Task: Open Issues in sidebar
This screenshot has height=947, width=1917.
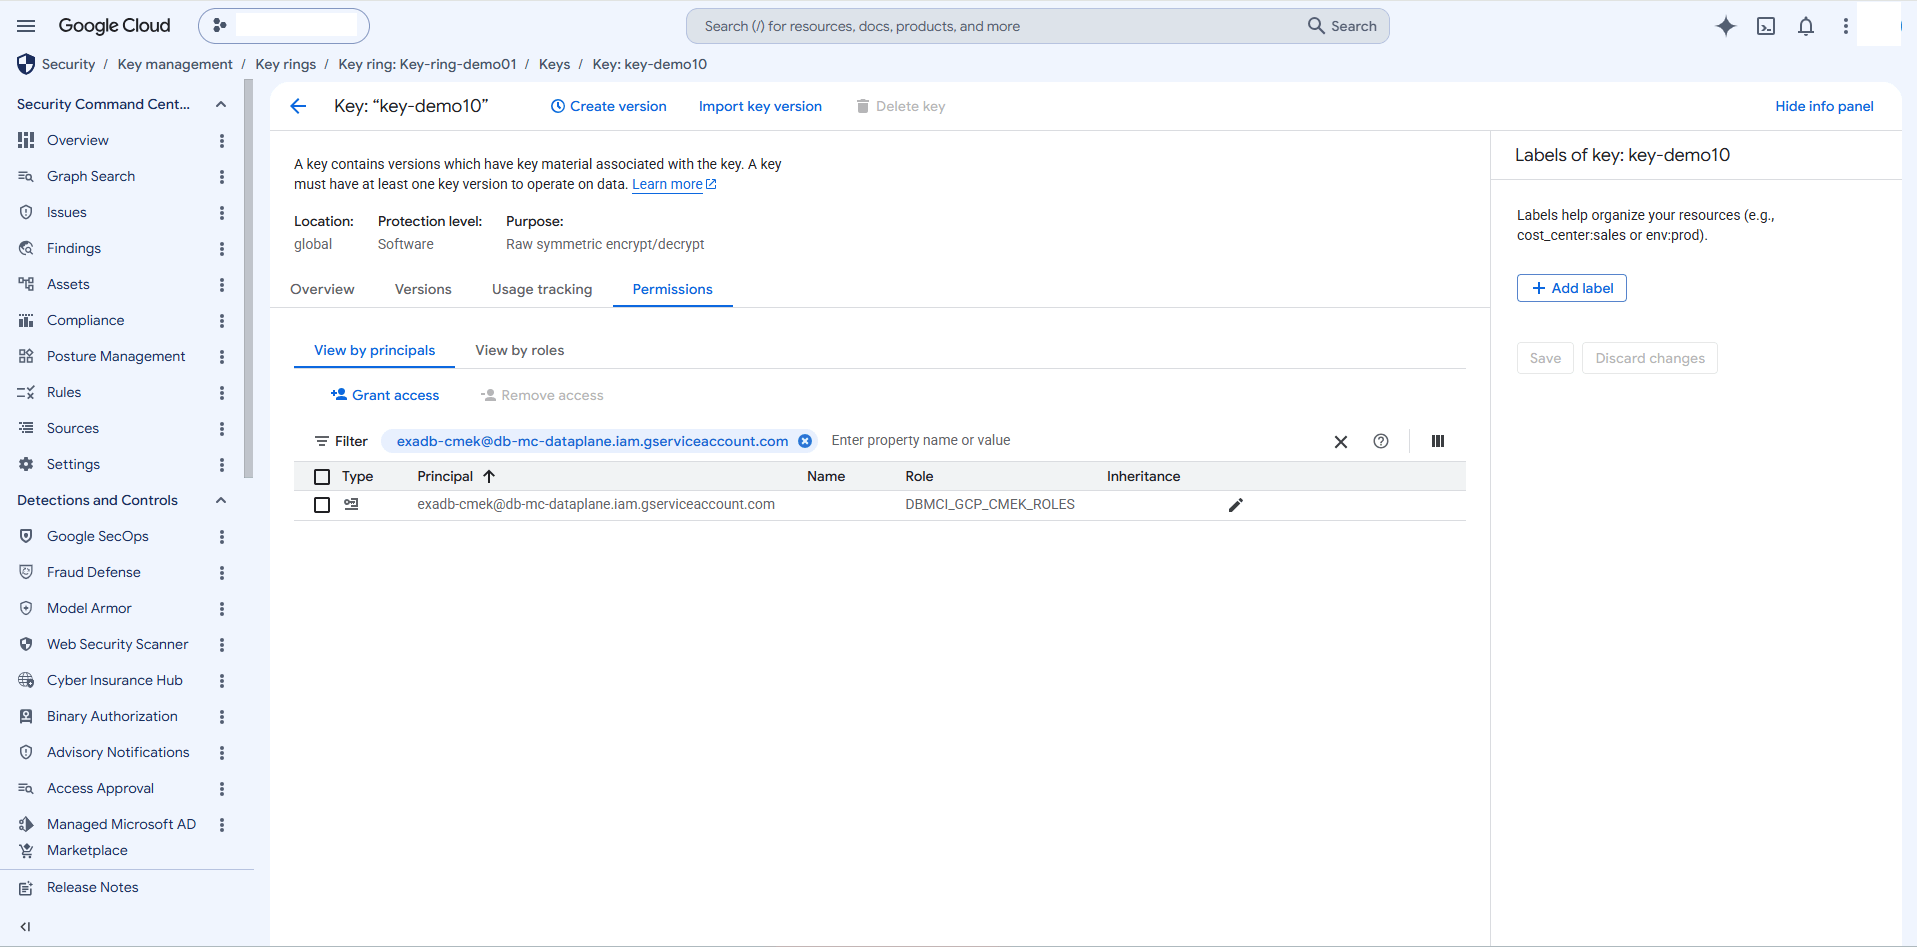Action: click(66, 213)
